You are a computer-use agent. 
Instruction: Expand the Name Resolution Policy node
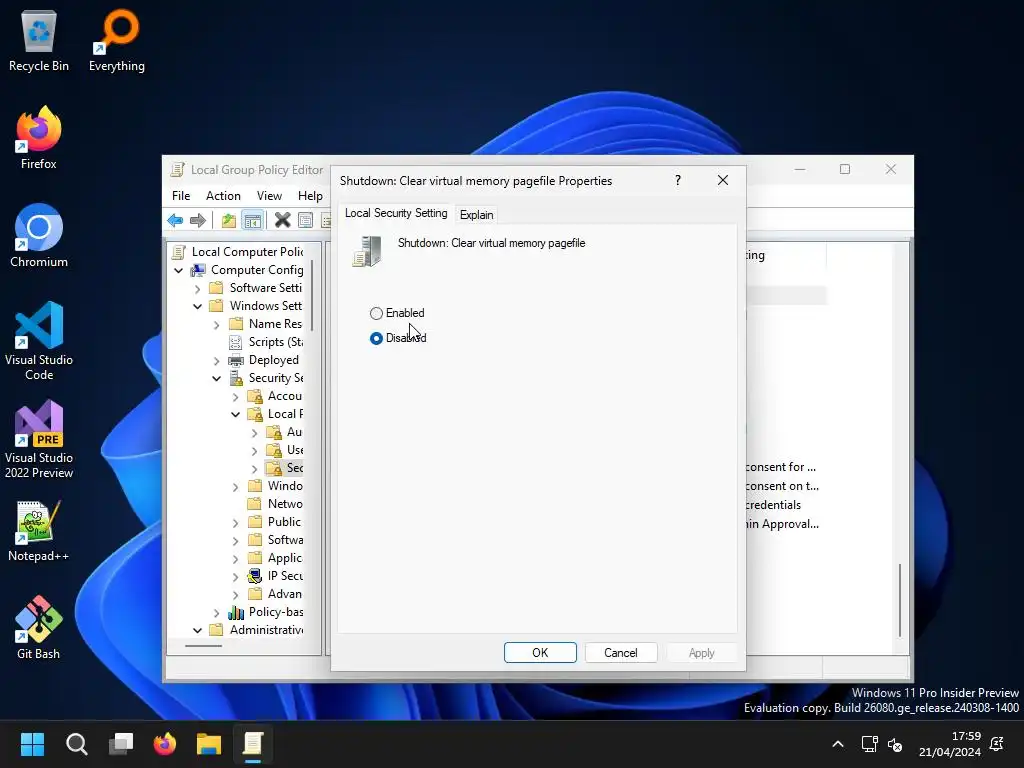(216, 325)
